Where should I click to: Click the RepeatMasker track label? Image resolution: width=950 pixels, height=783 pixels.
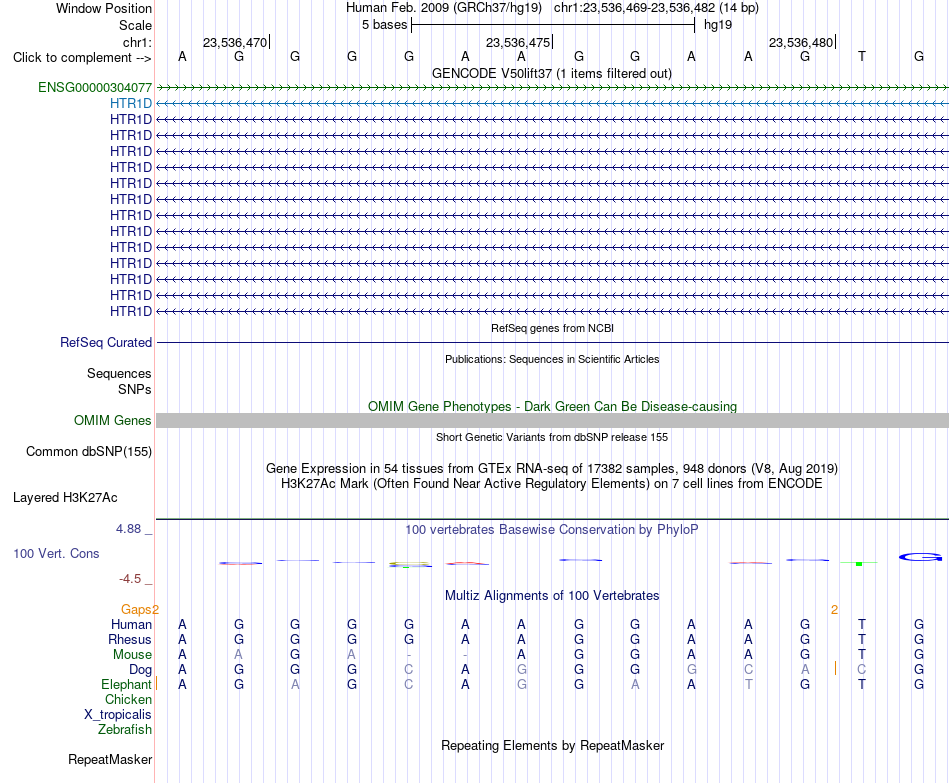pyautogui.click(x=110, y=759)
